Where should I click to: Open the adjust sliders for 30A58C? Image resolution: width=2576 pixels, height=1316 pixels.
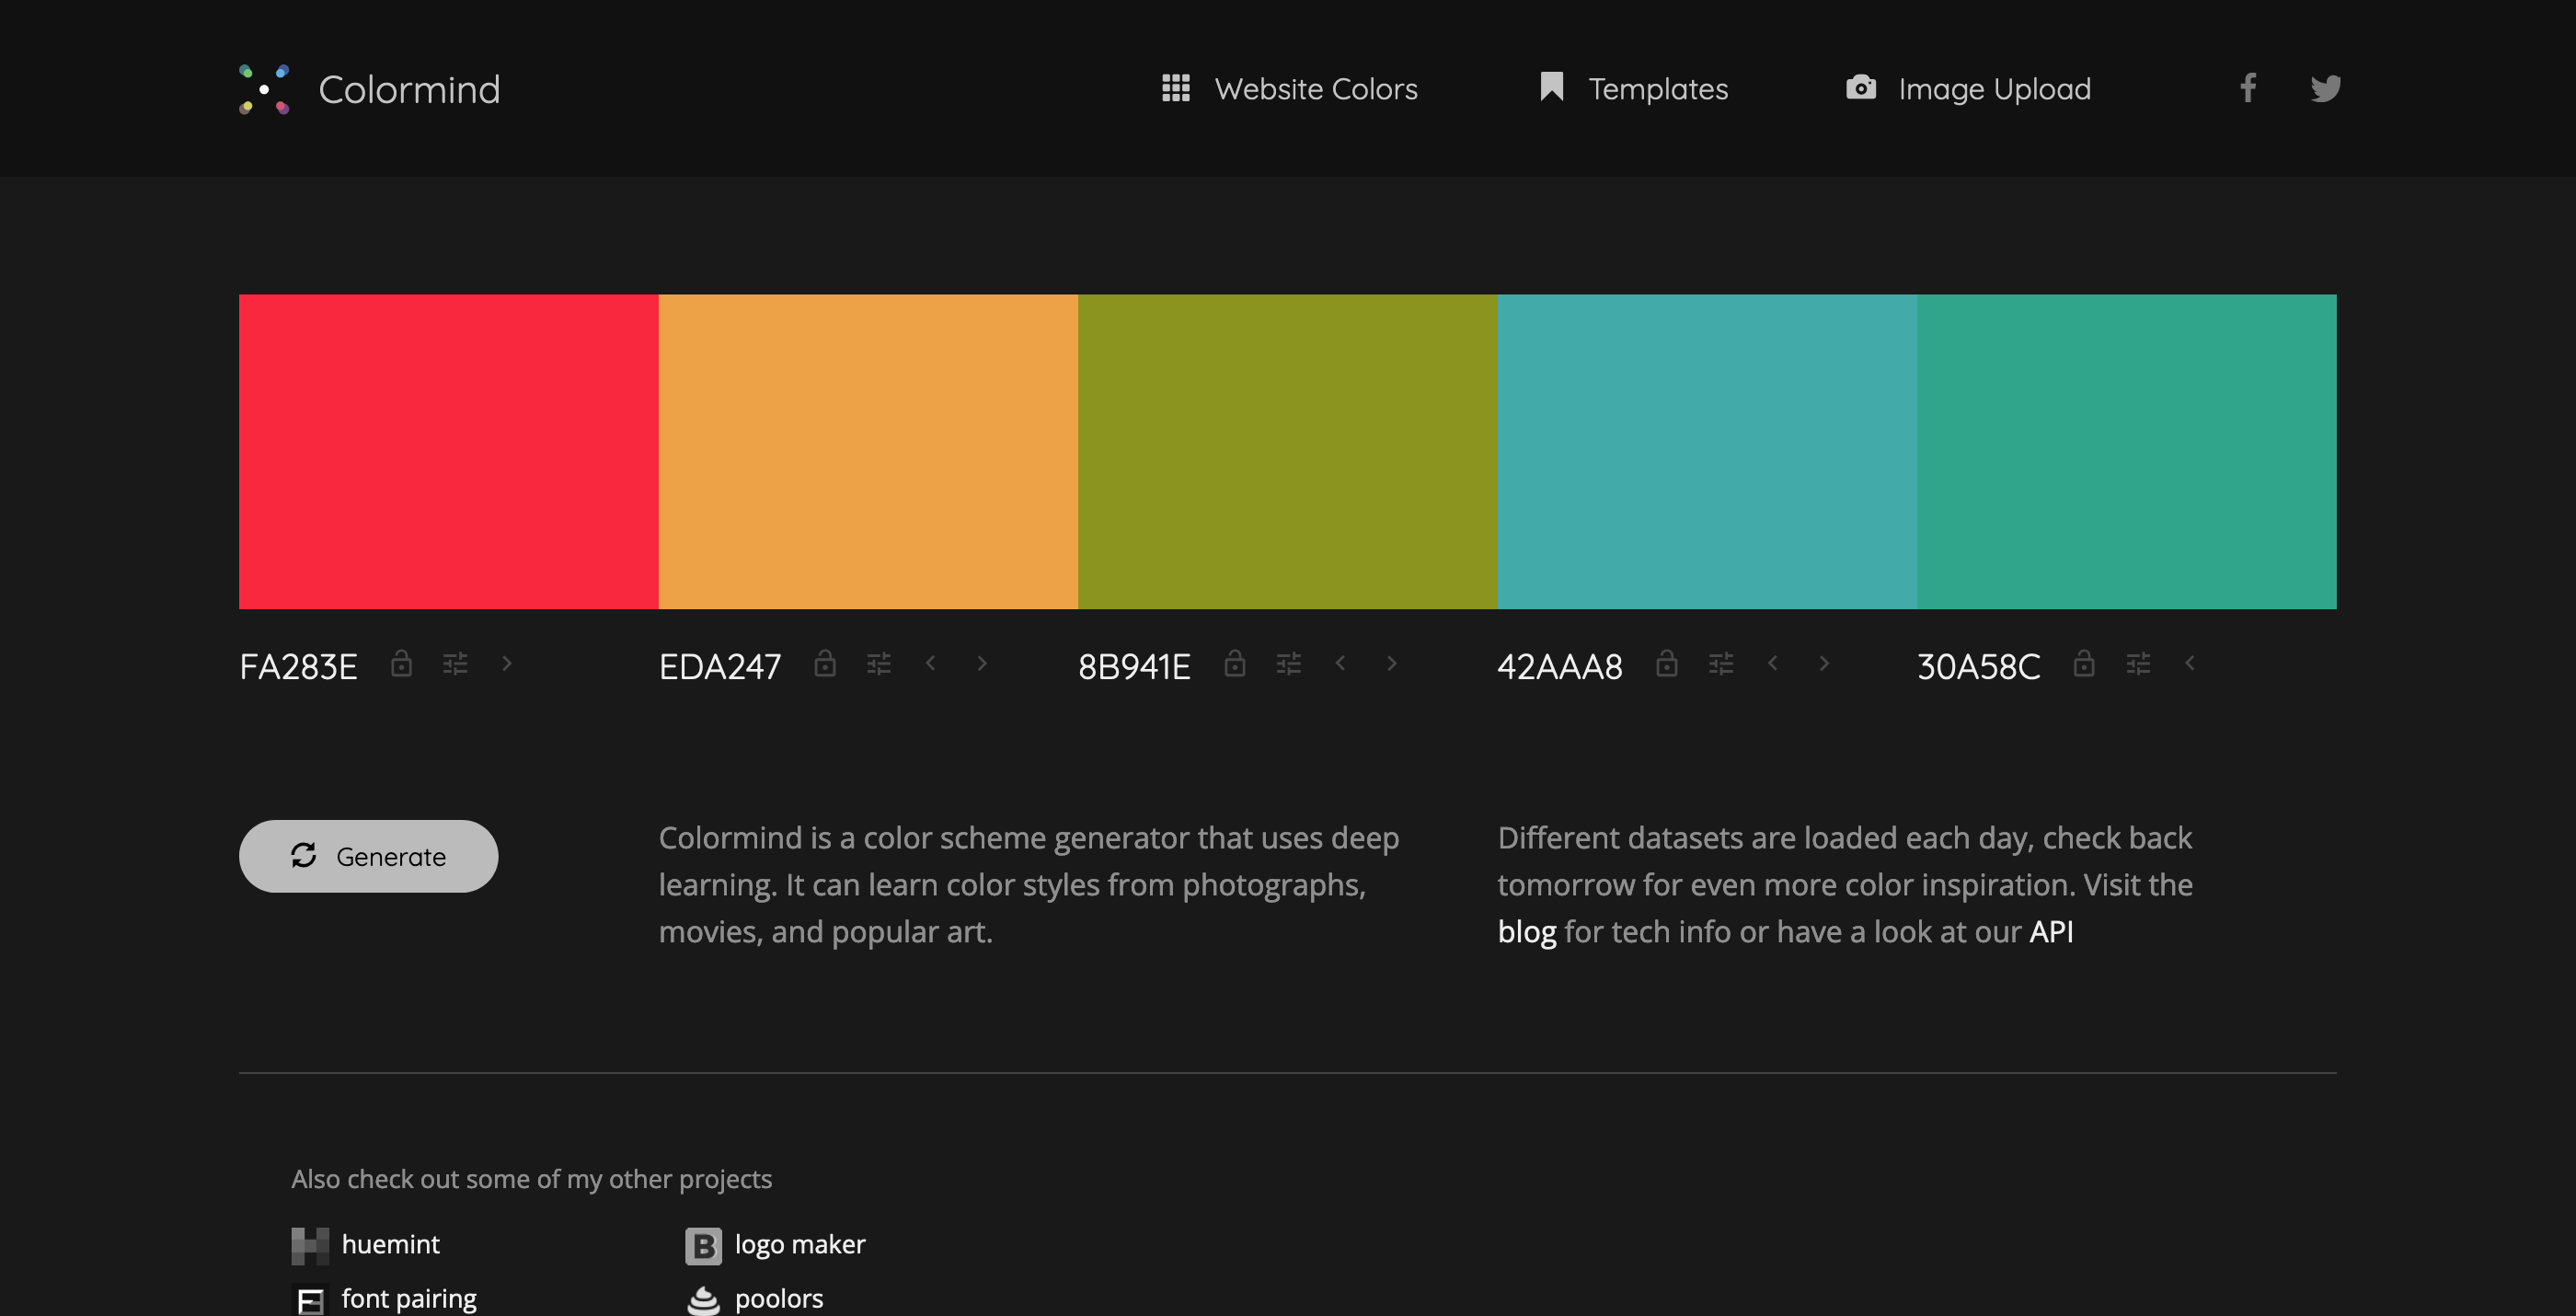[x=2138, y=664]
